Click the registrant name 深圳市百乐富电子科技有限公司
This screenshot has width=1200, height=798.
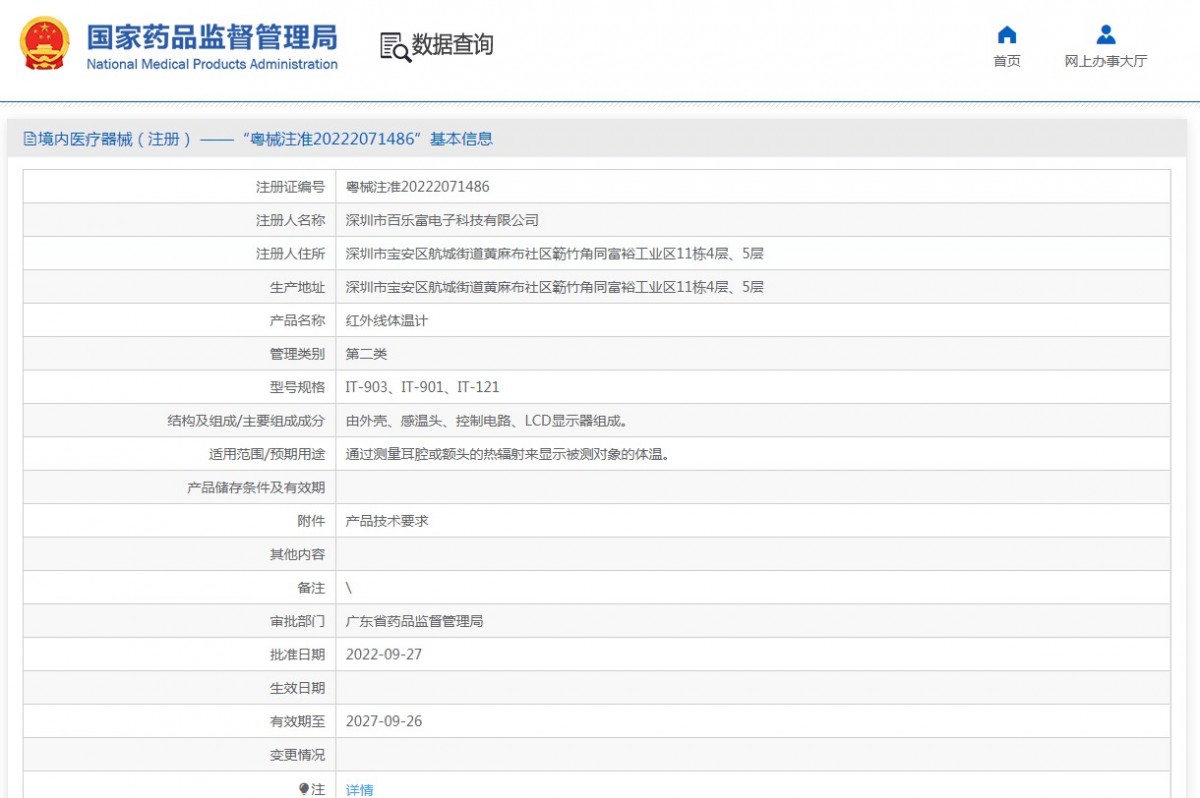(x=442, y=220)
